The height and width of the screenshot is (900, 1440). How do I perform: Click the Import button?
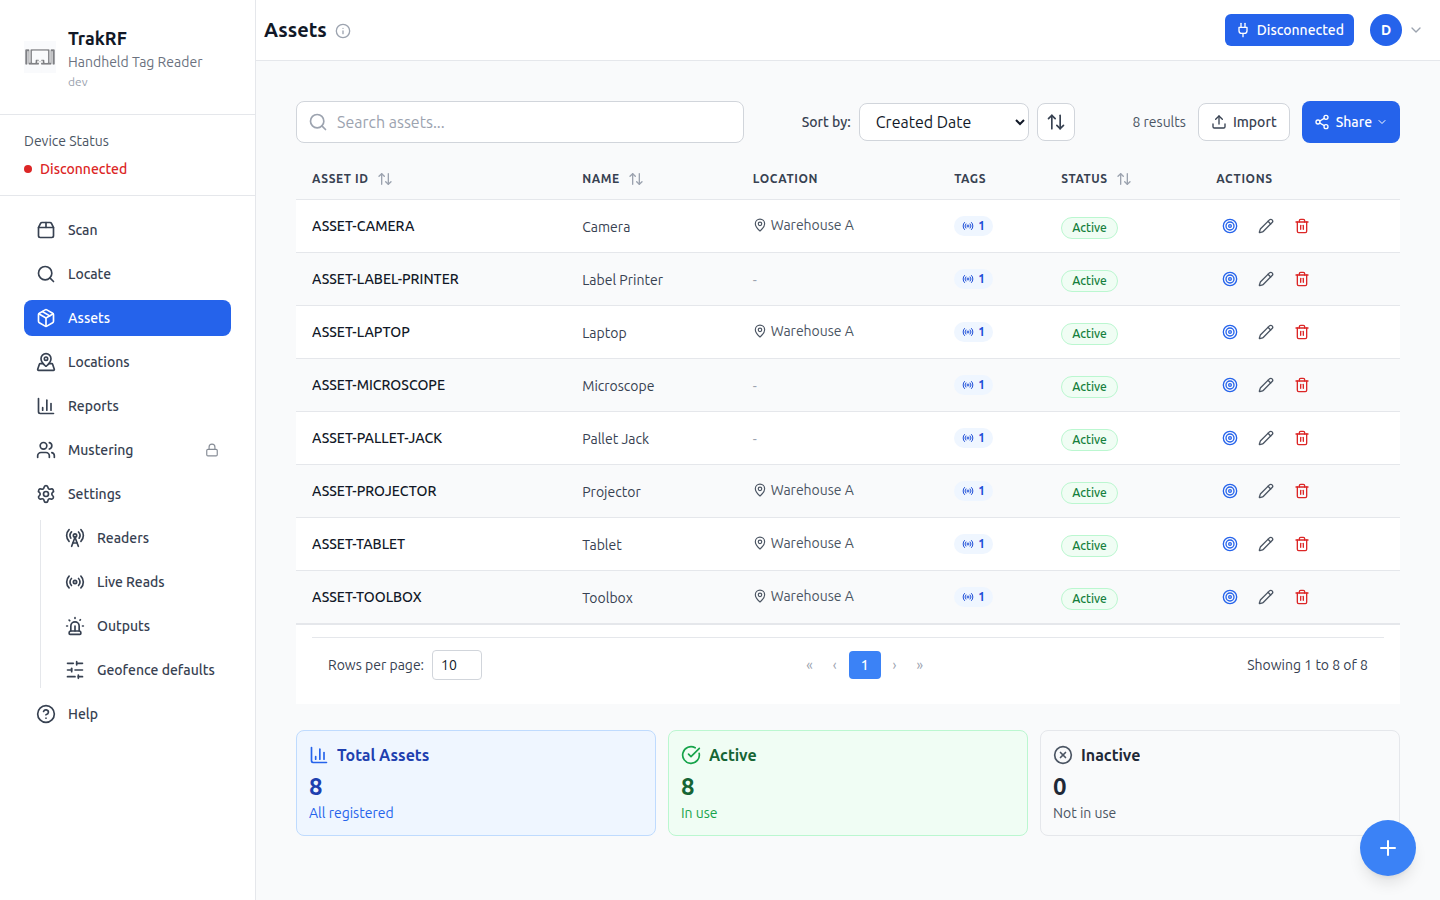[x=1244, y=122]
